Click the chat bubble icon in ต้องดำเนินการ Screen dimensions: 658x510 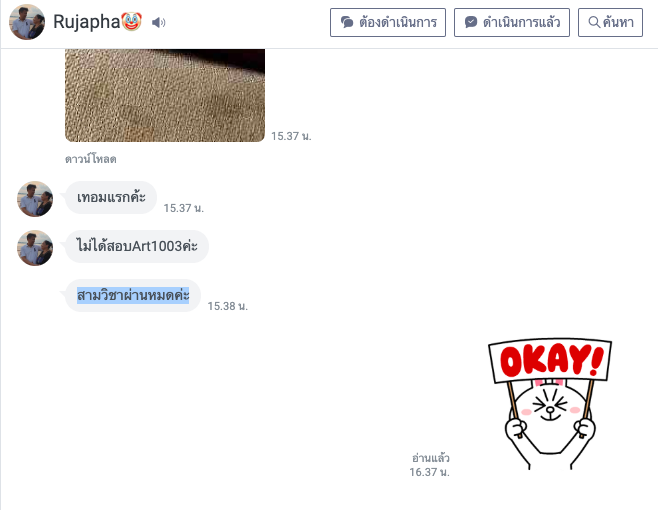pyautogui.click(x=347, y=22)
